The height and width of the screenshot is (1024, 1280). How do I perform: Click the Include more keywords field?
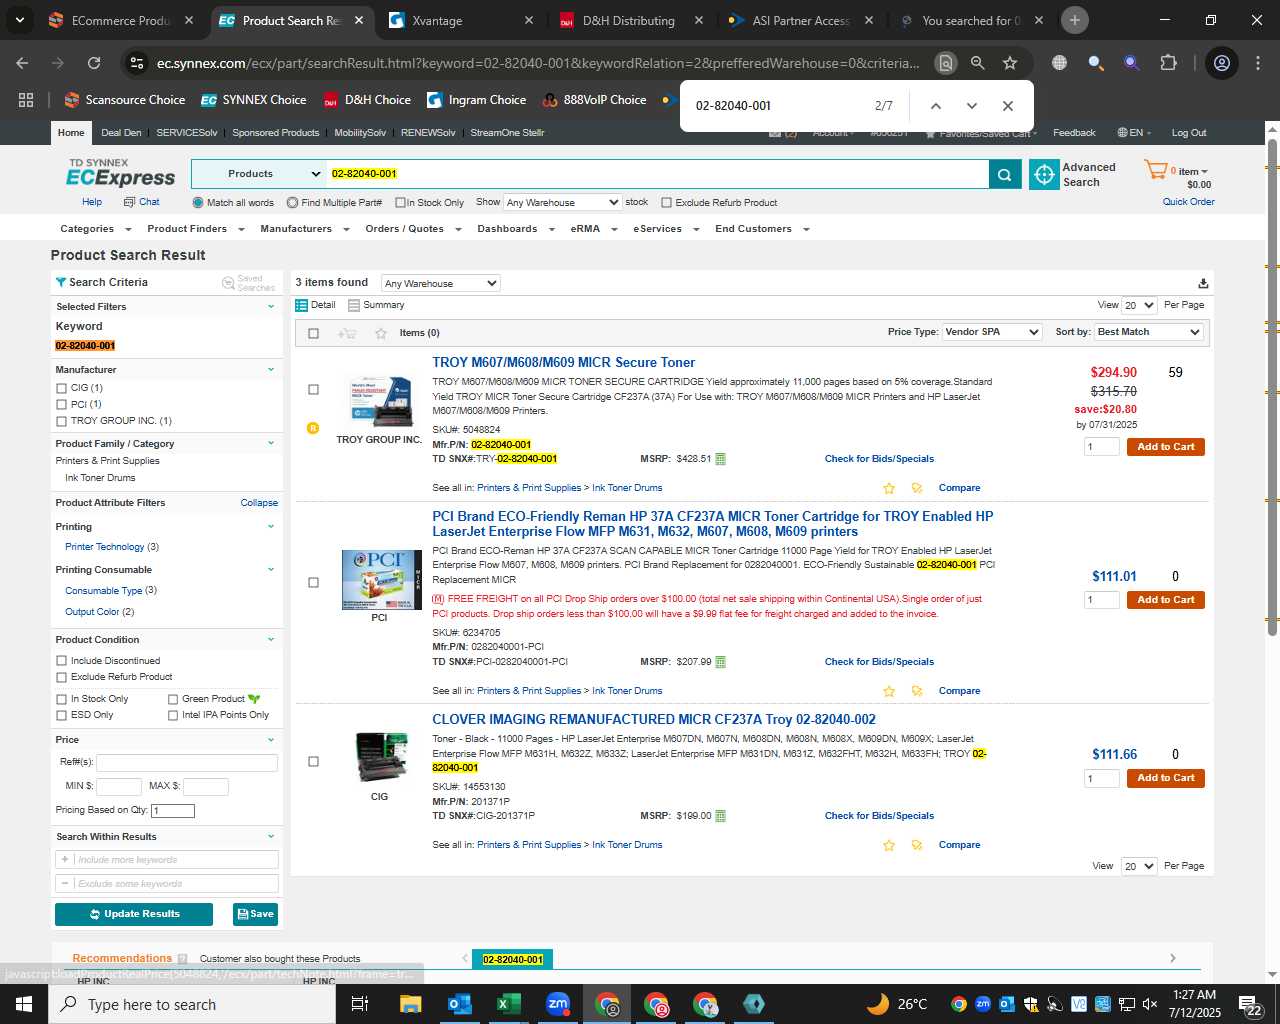[167, 860]
